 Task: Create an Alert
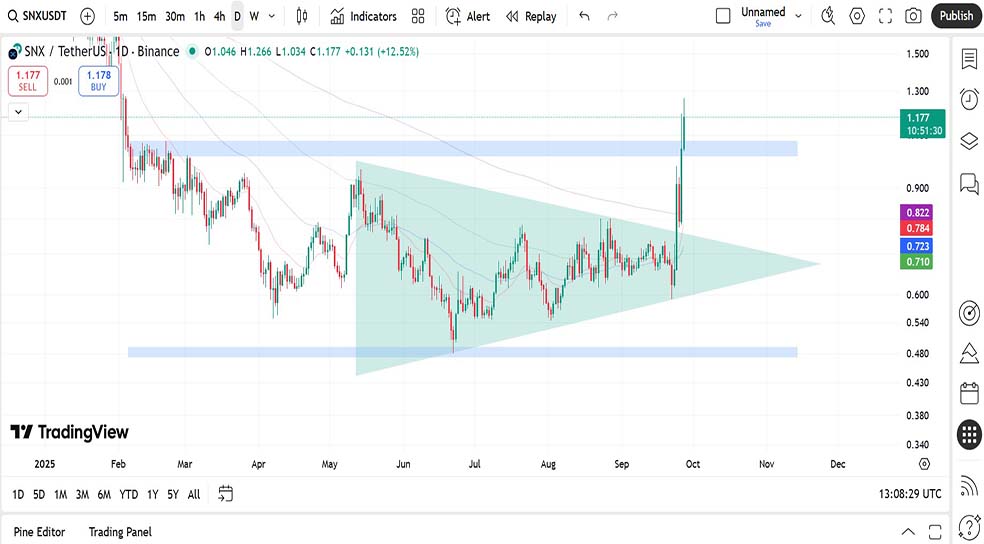click(x=468, y=16)
